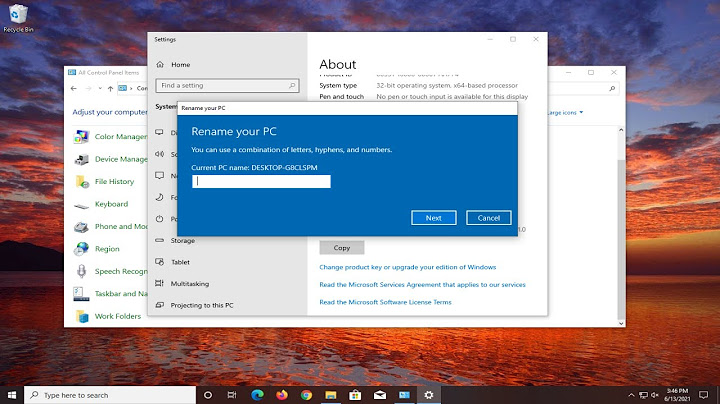Open the Recycle Bin desktop icon

pyautogui.click(x=18, y=18)
